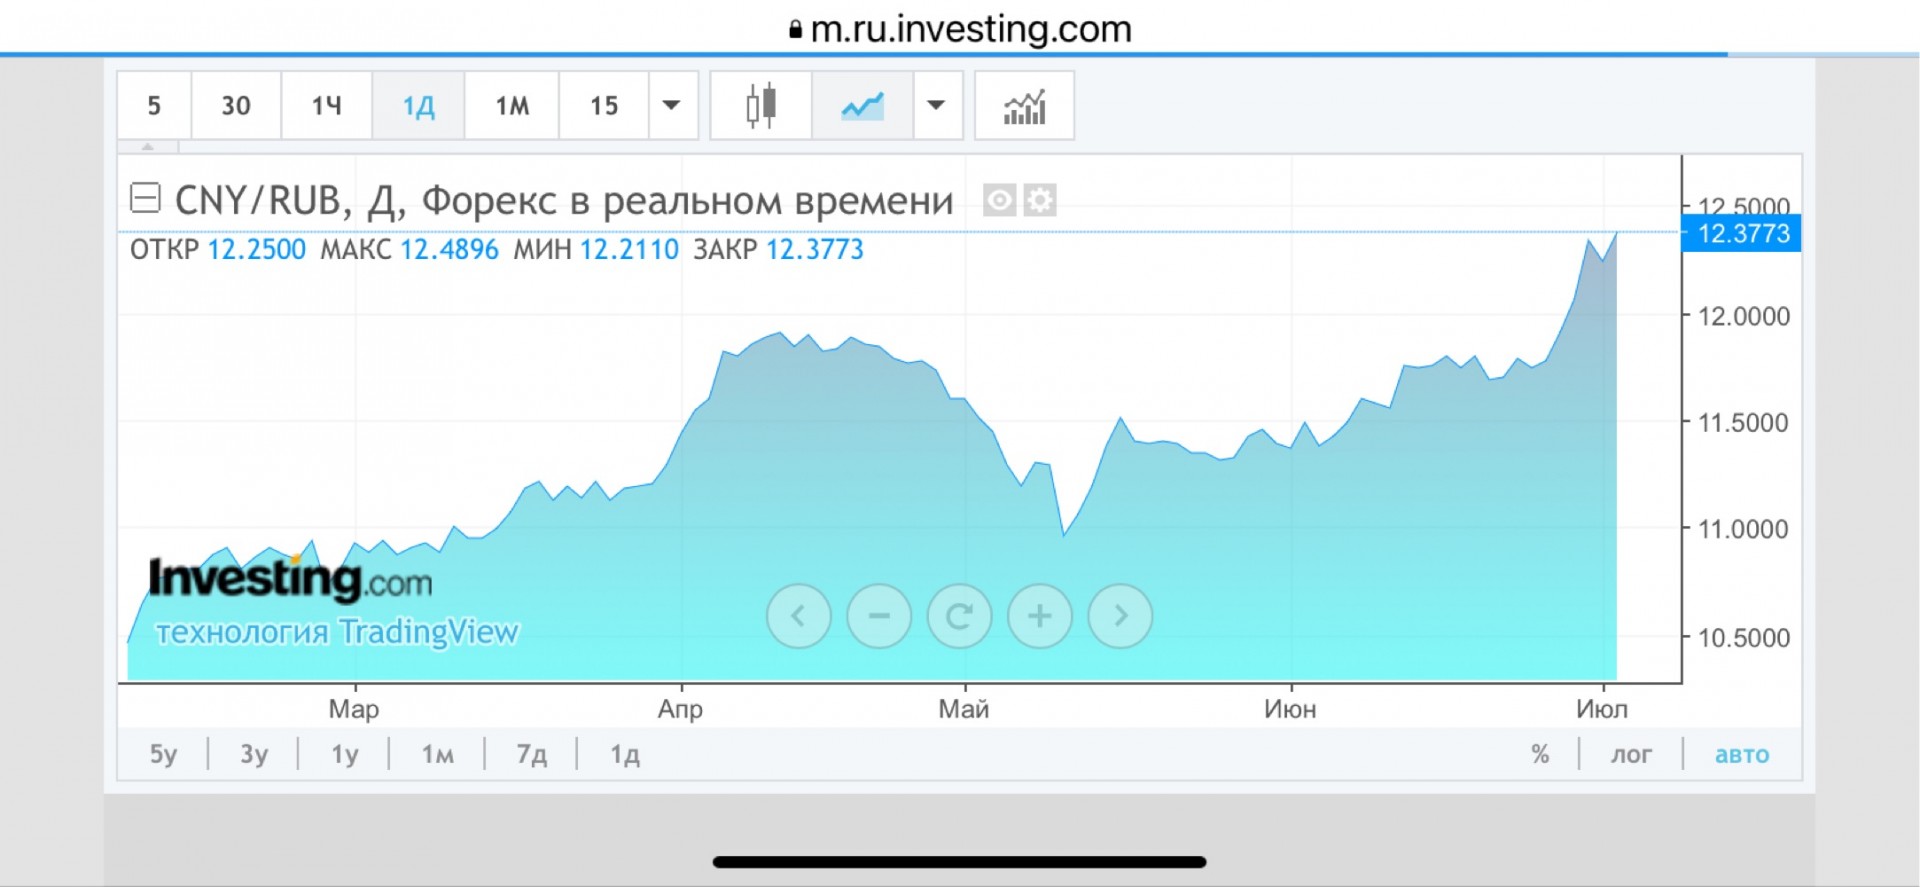The image size is (1920, 887).
Task: Select the 1Ч hourly interval tab
Action: tap(327, 105)
